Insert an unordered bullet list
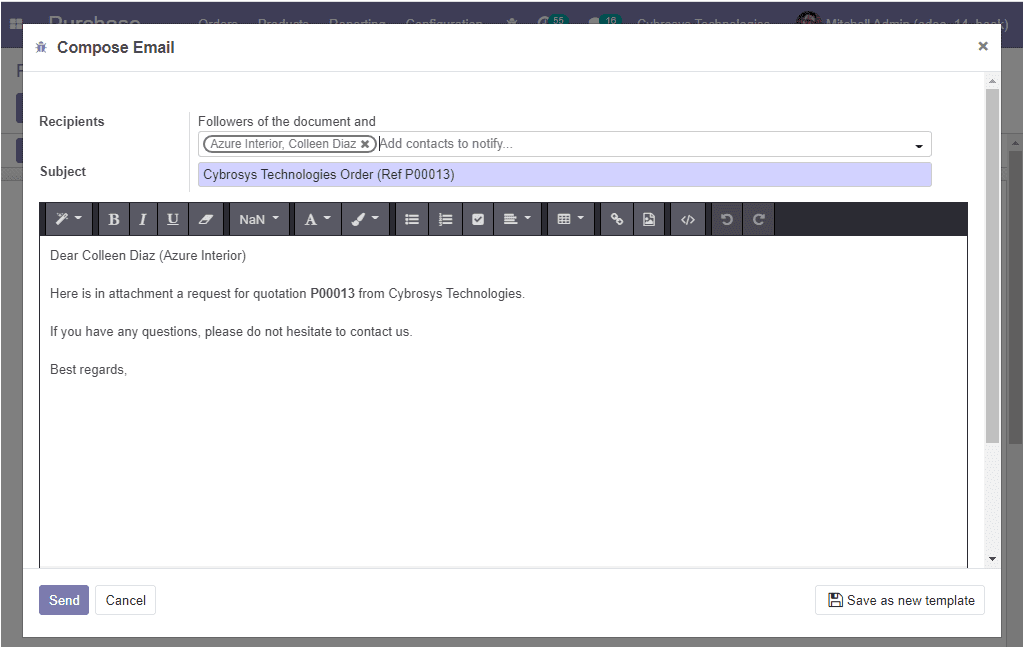Image resolution: width=1024 pixels, height=648 pixels. (x=411, y=219)
